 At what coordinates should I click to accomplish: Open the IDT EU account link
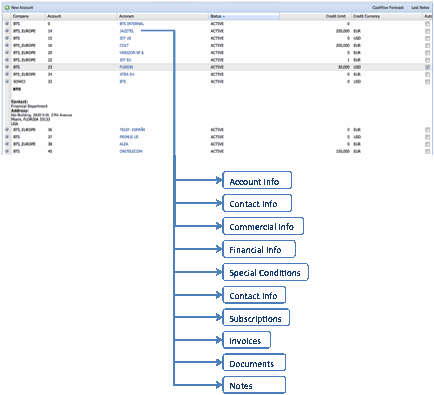125,60
